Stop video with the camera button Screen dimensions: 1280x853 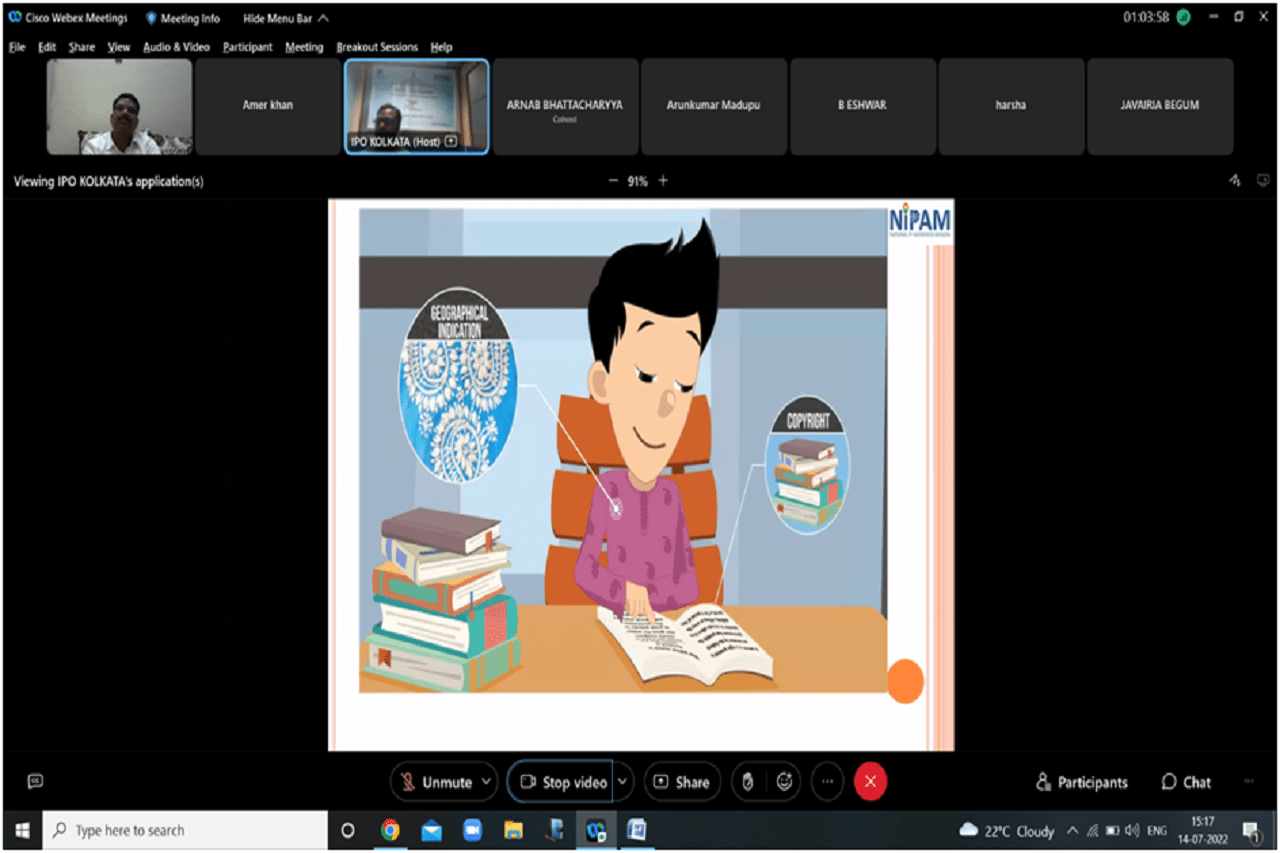coord(562,782)
